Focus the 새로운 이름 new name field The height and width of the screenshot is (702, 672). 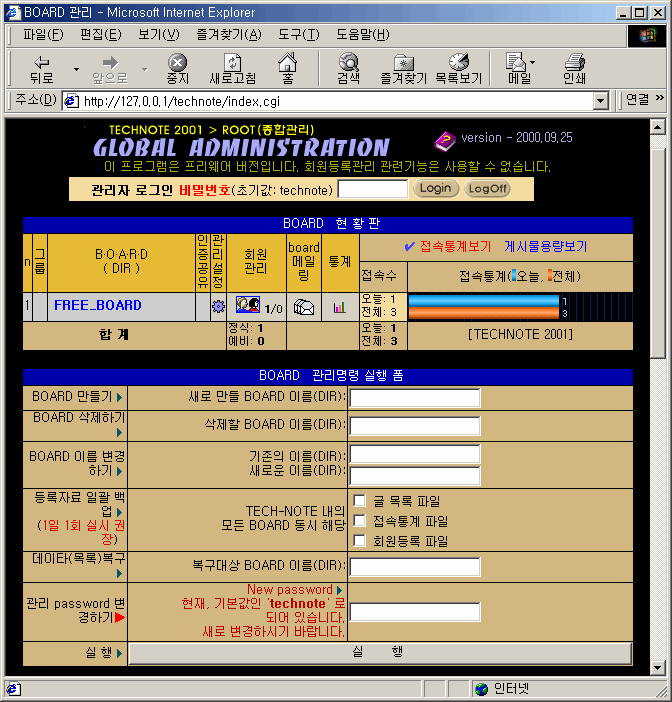coord(415,476)
